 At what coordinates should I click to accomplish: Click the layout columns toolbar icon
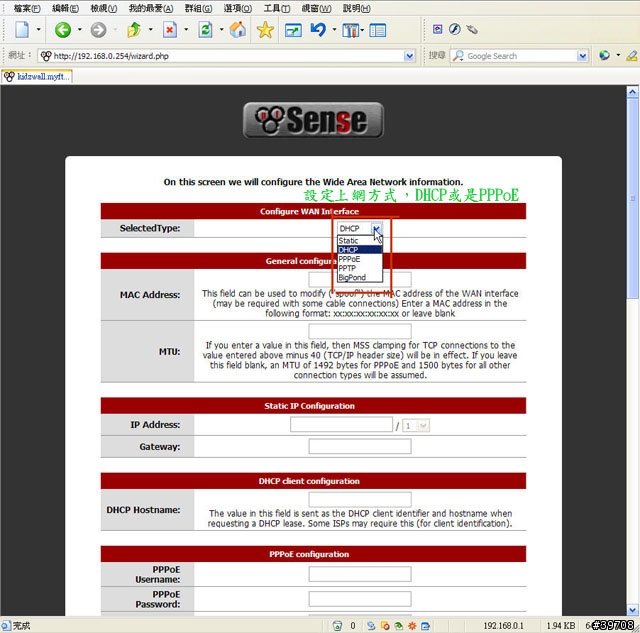point(351,30)
